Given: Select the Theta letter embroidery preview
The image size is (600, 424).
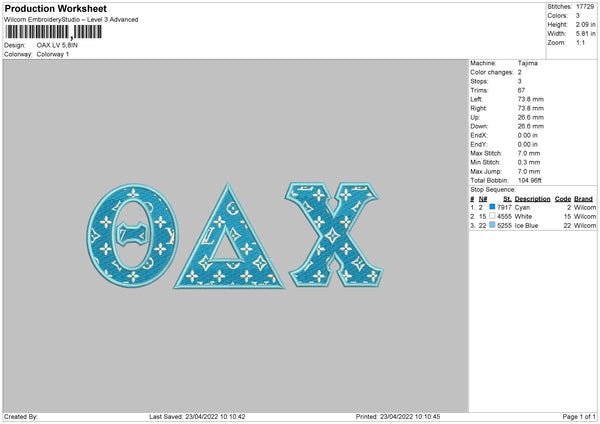Looking at the screenshot, I should (x=132, y=235).
